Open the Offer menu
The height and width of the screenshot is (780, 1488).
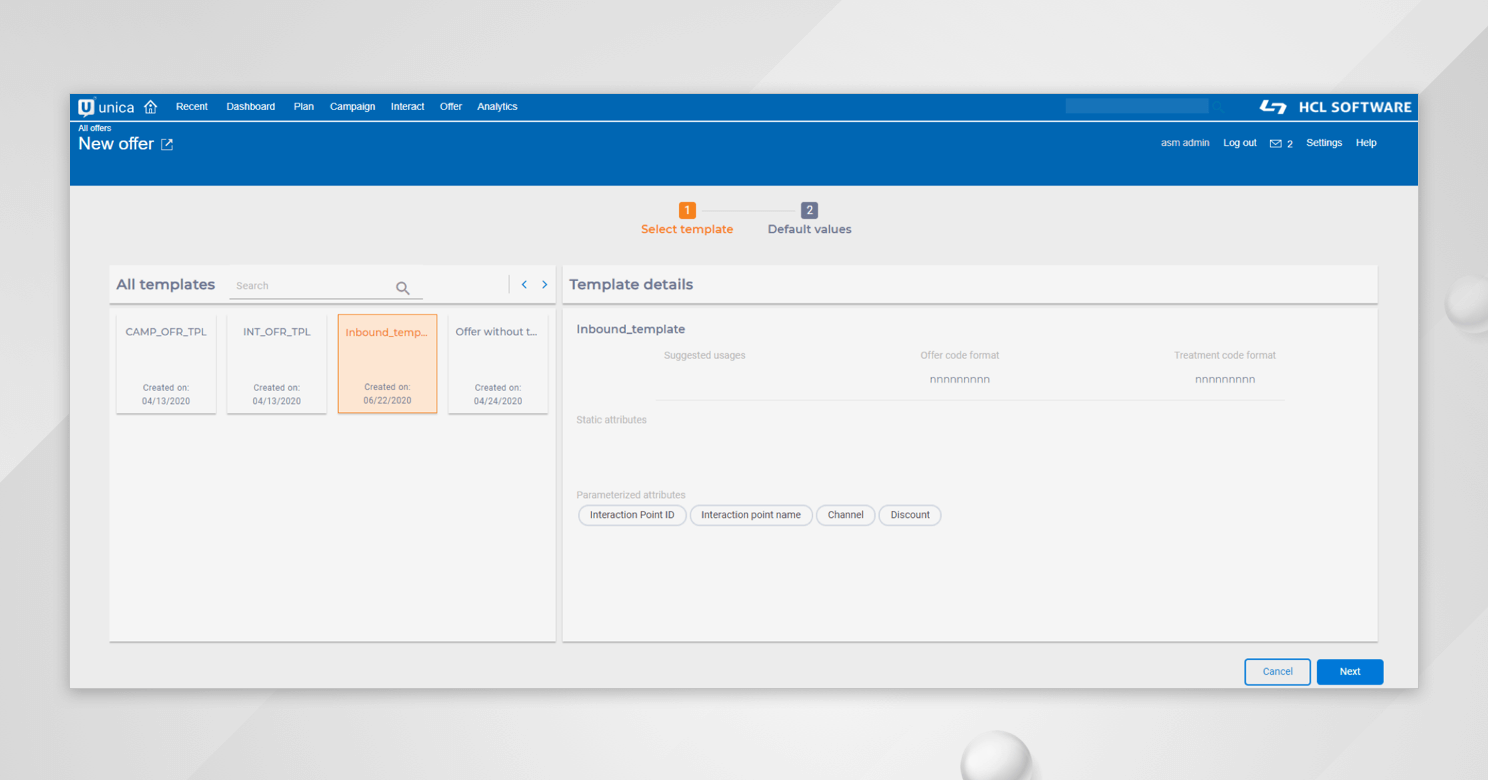[x=451, y=106]
